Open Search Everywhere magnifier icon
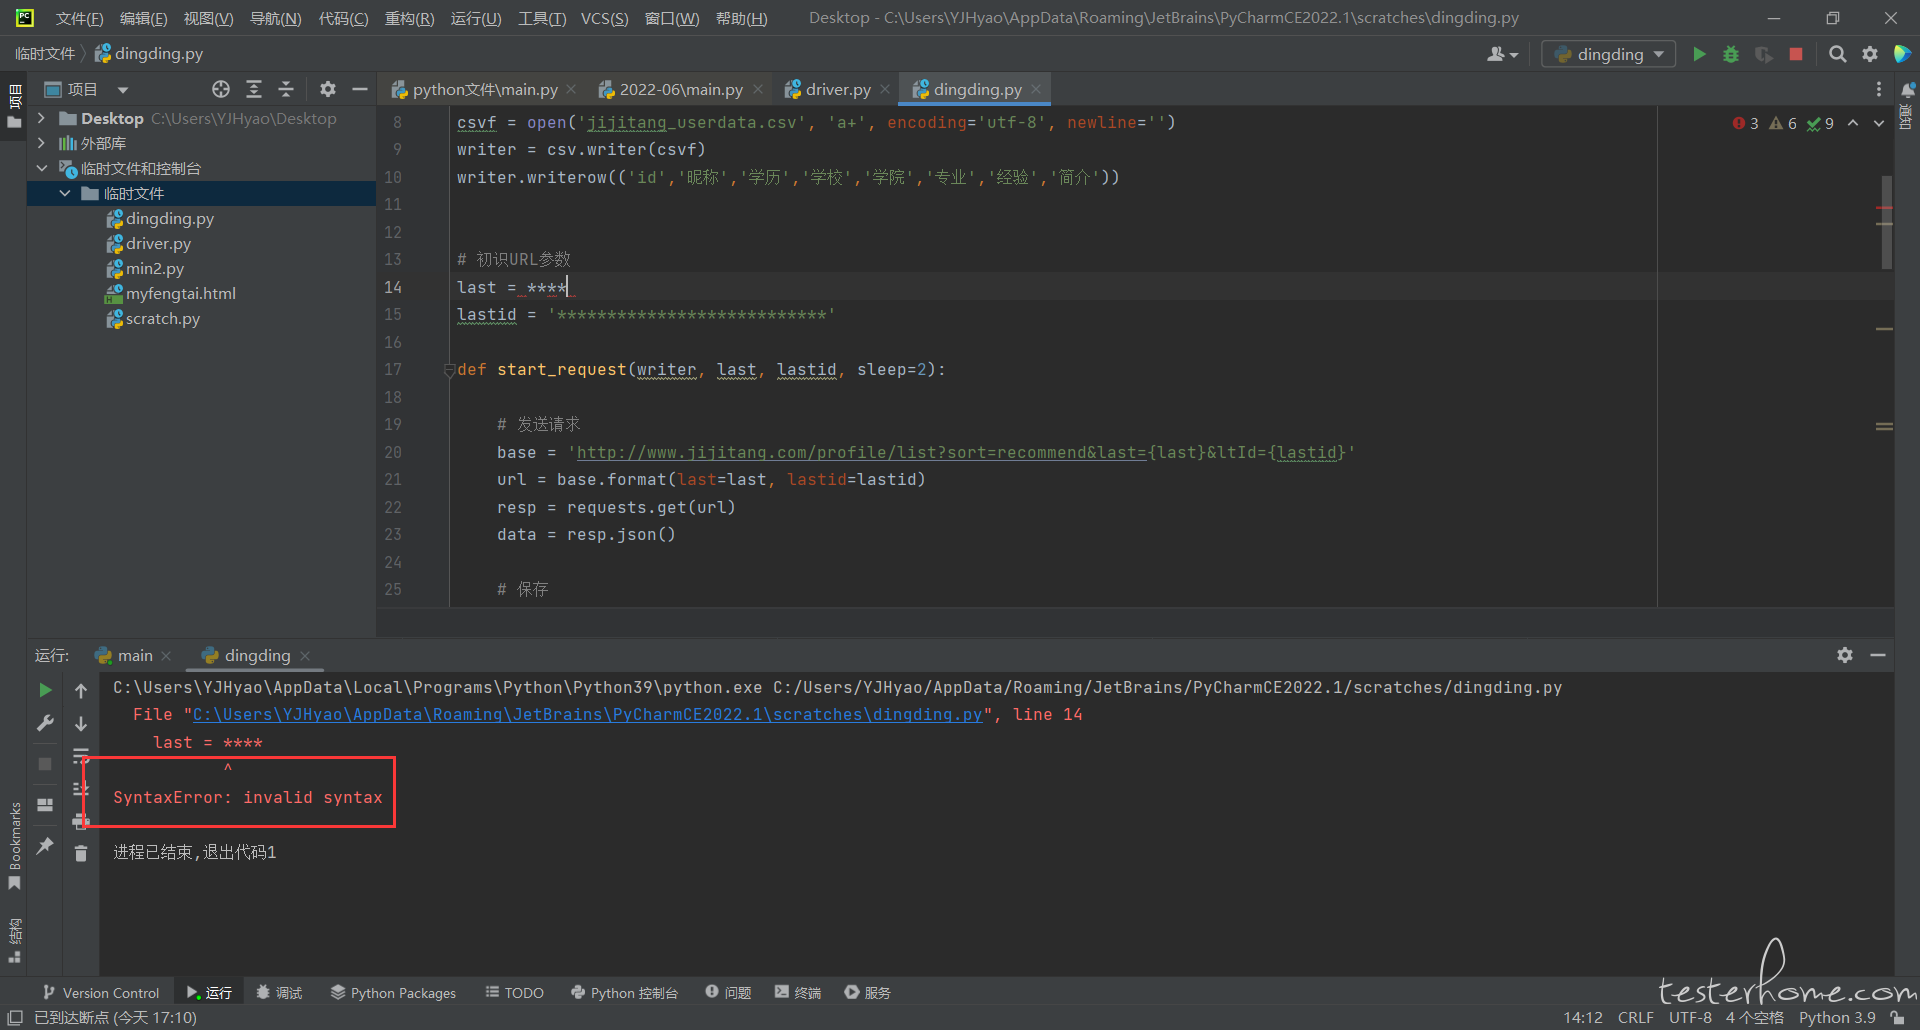 coord(1837,54)
